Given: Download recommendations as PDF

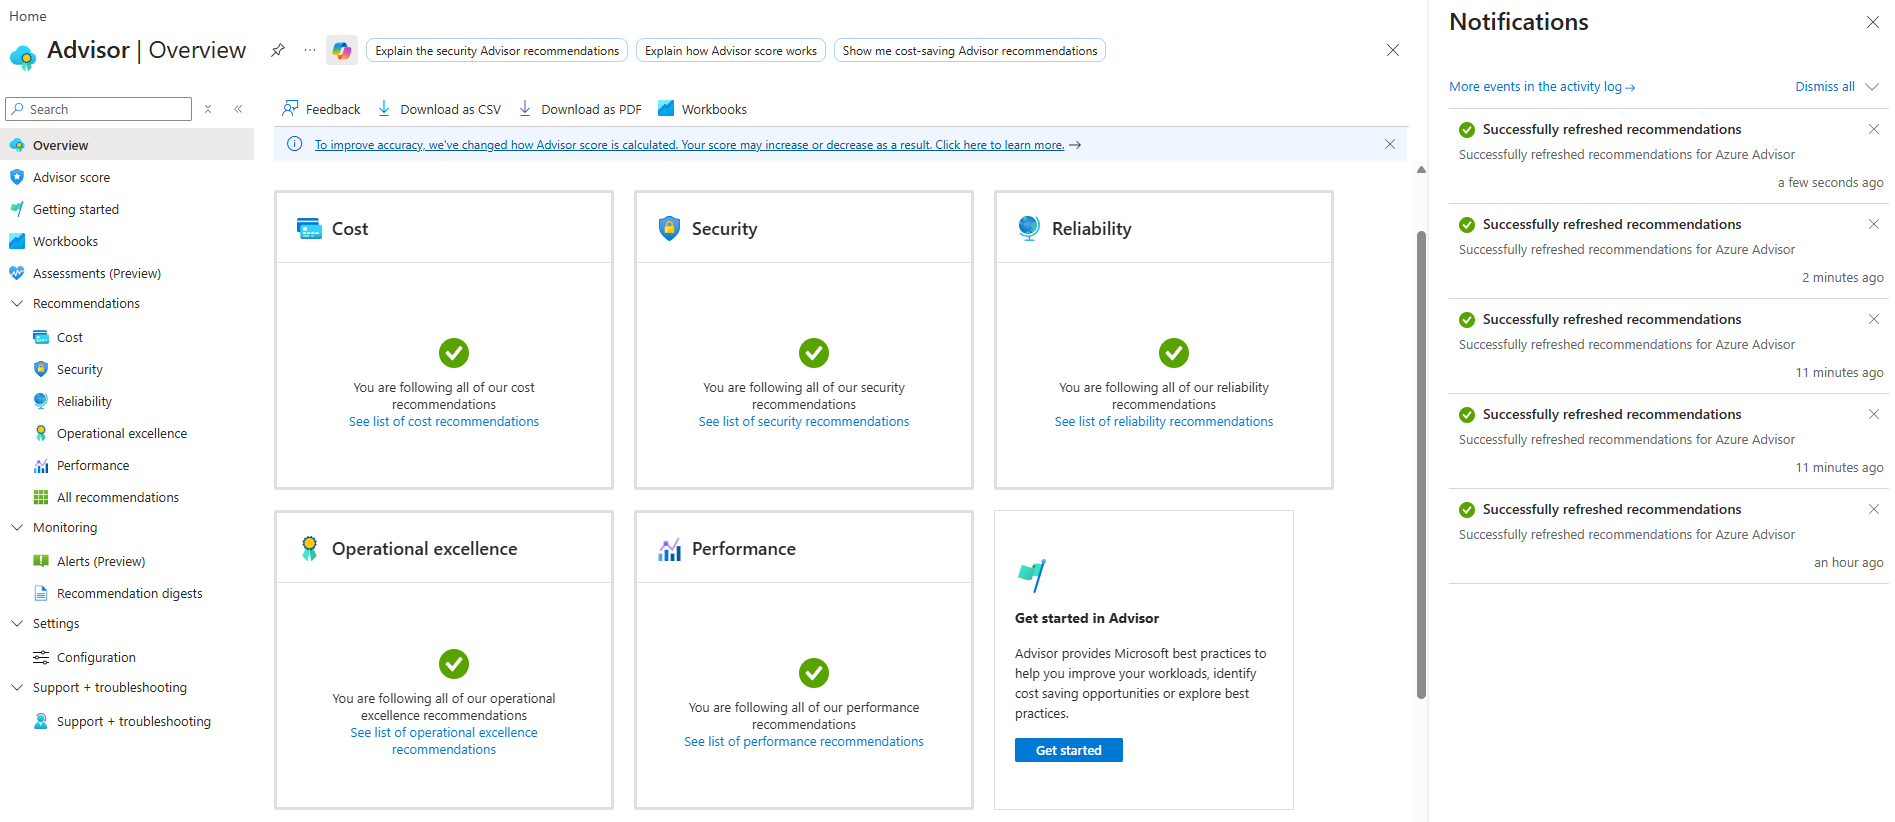Looking at the screenshot, I should [580, 109].
